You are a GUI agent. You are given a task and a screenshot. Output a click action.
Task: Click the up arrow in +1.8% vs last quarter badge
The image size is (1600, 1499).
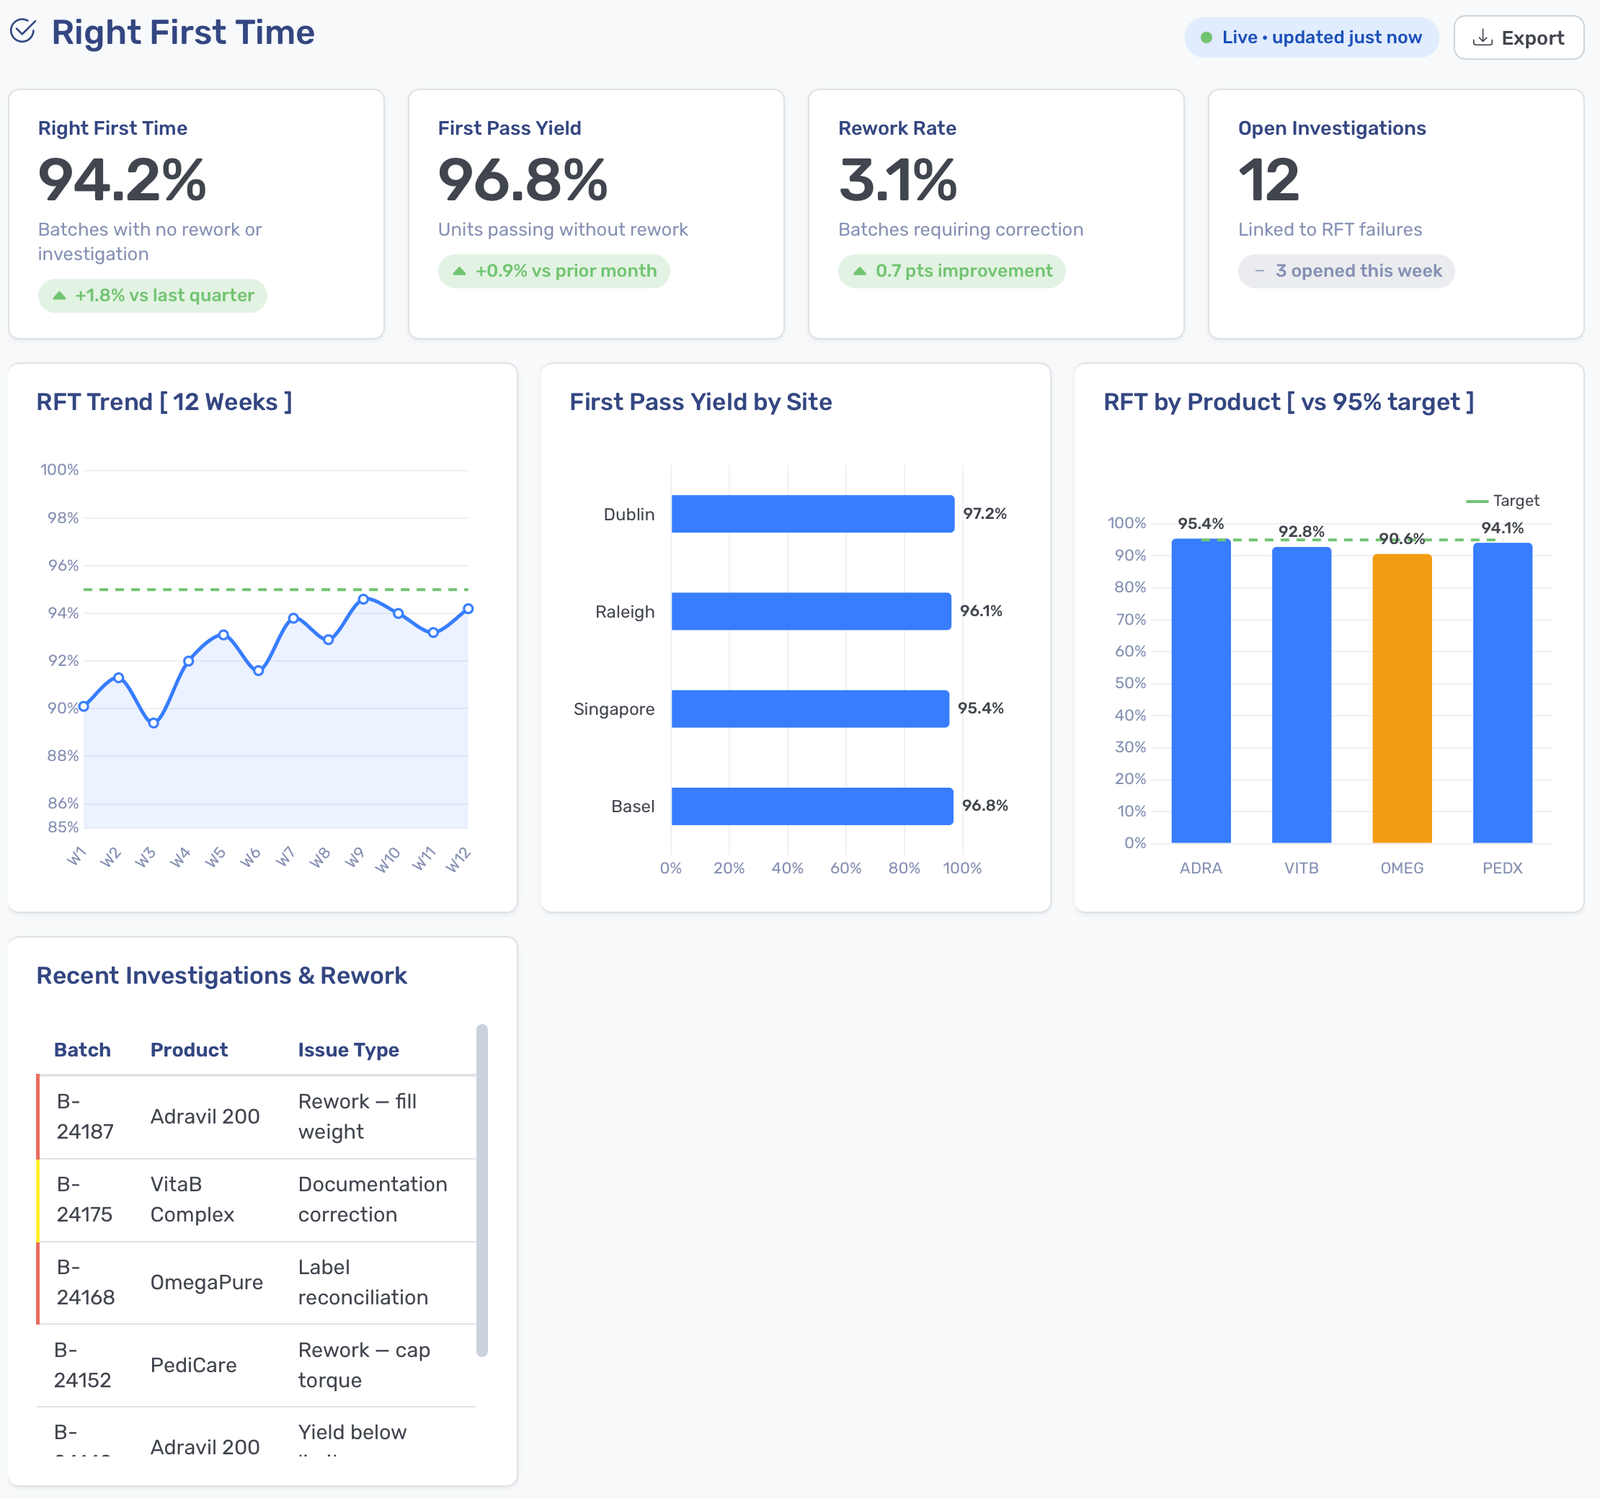click(59, 296)
